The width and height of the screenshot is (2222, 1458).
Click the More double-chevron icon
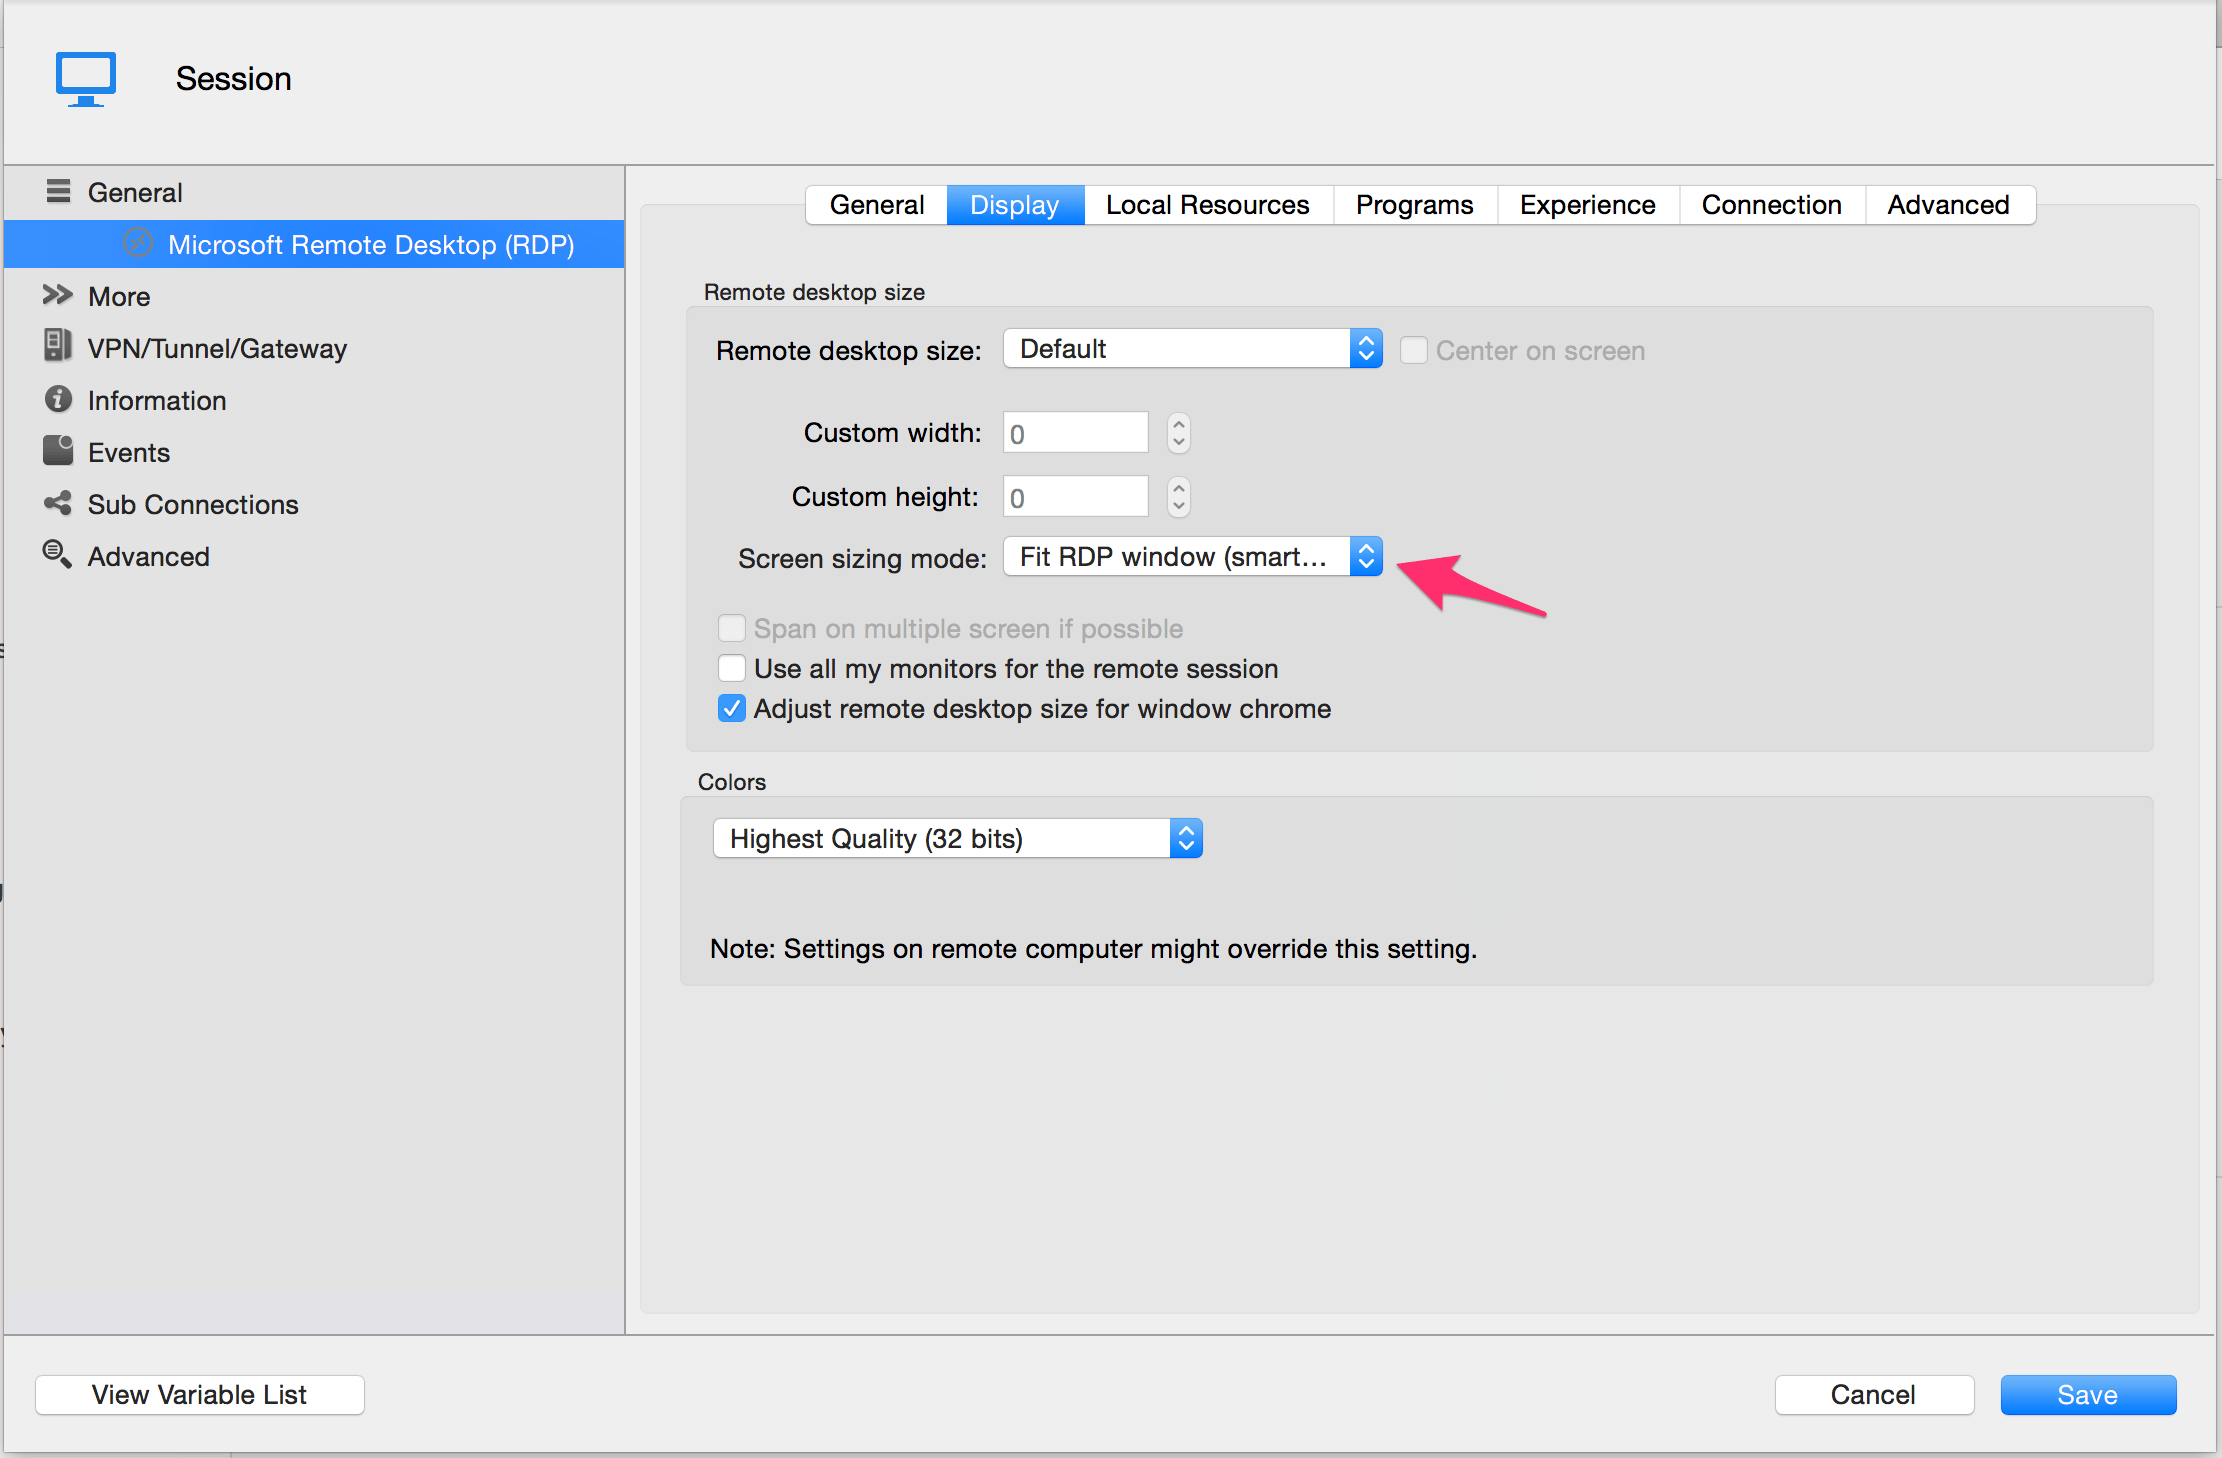pyautogui.click(x=57, y=295)
